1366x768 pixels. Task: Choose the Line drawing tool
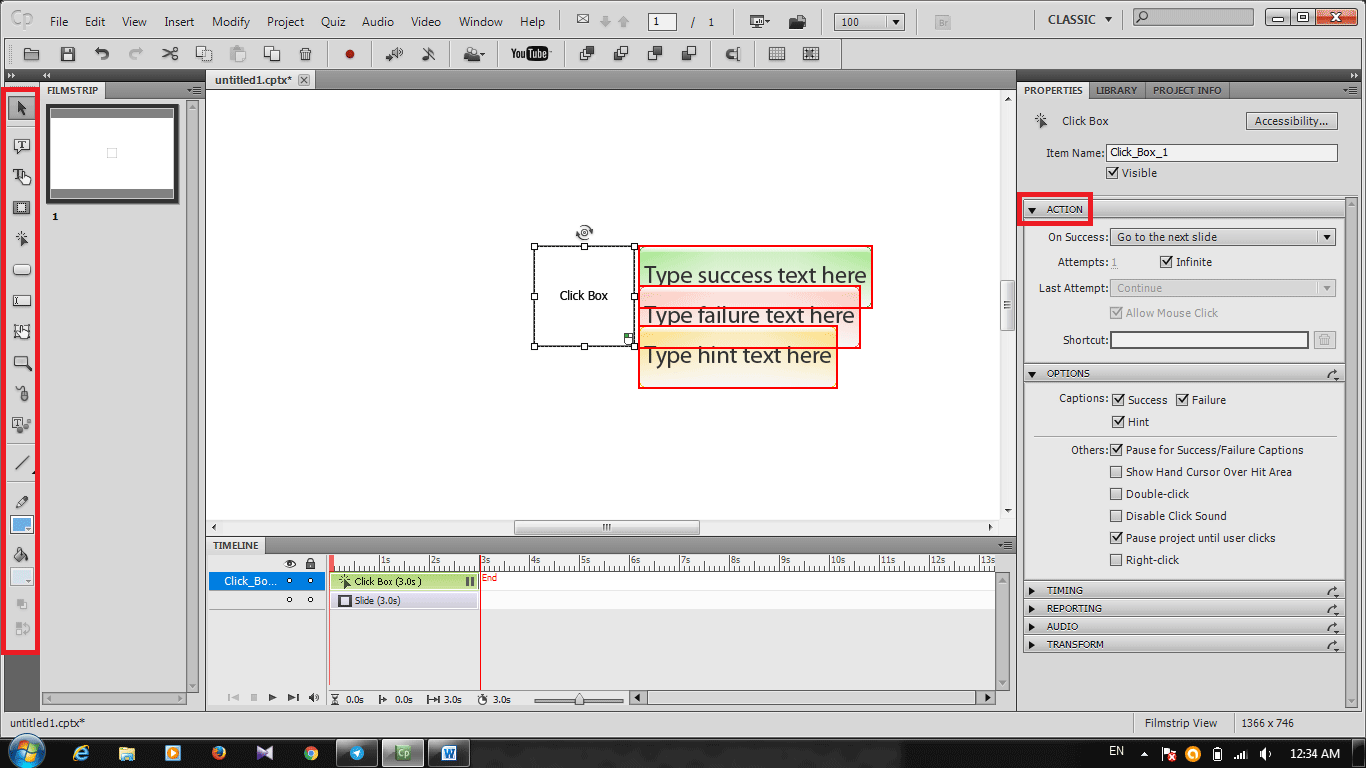[21, 463]
